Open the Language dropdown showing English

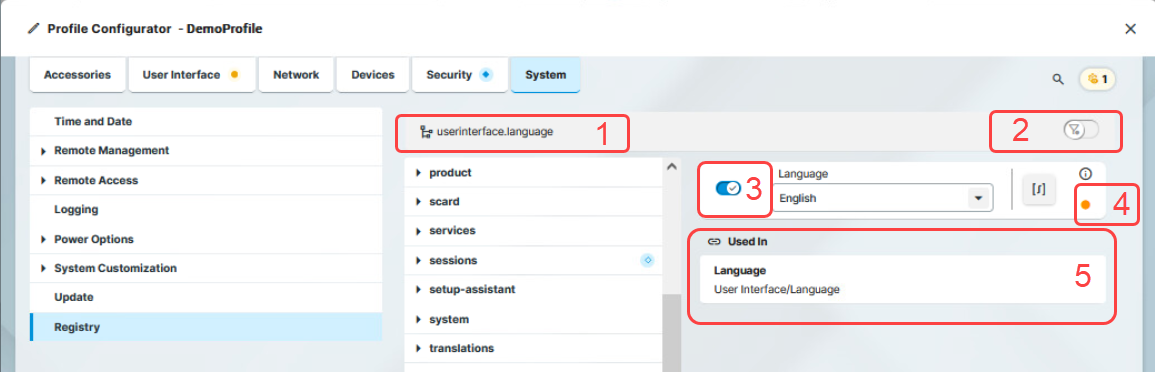point(882,198)
